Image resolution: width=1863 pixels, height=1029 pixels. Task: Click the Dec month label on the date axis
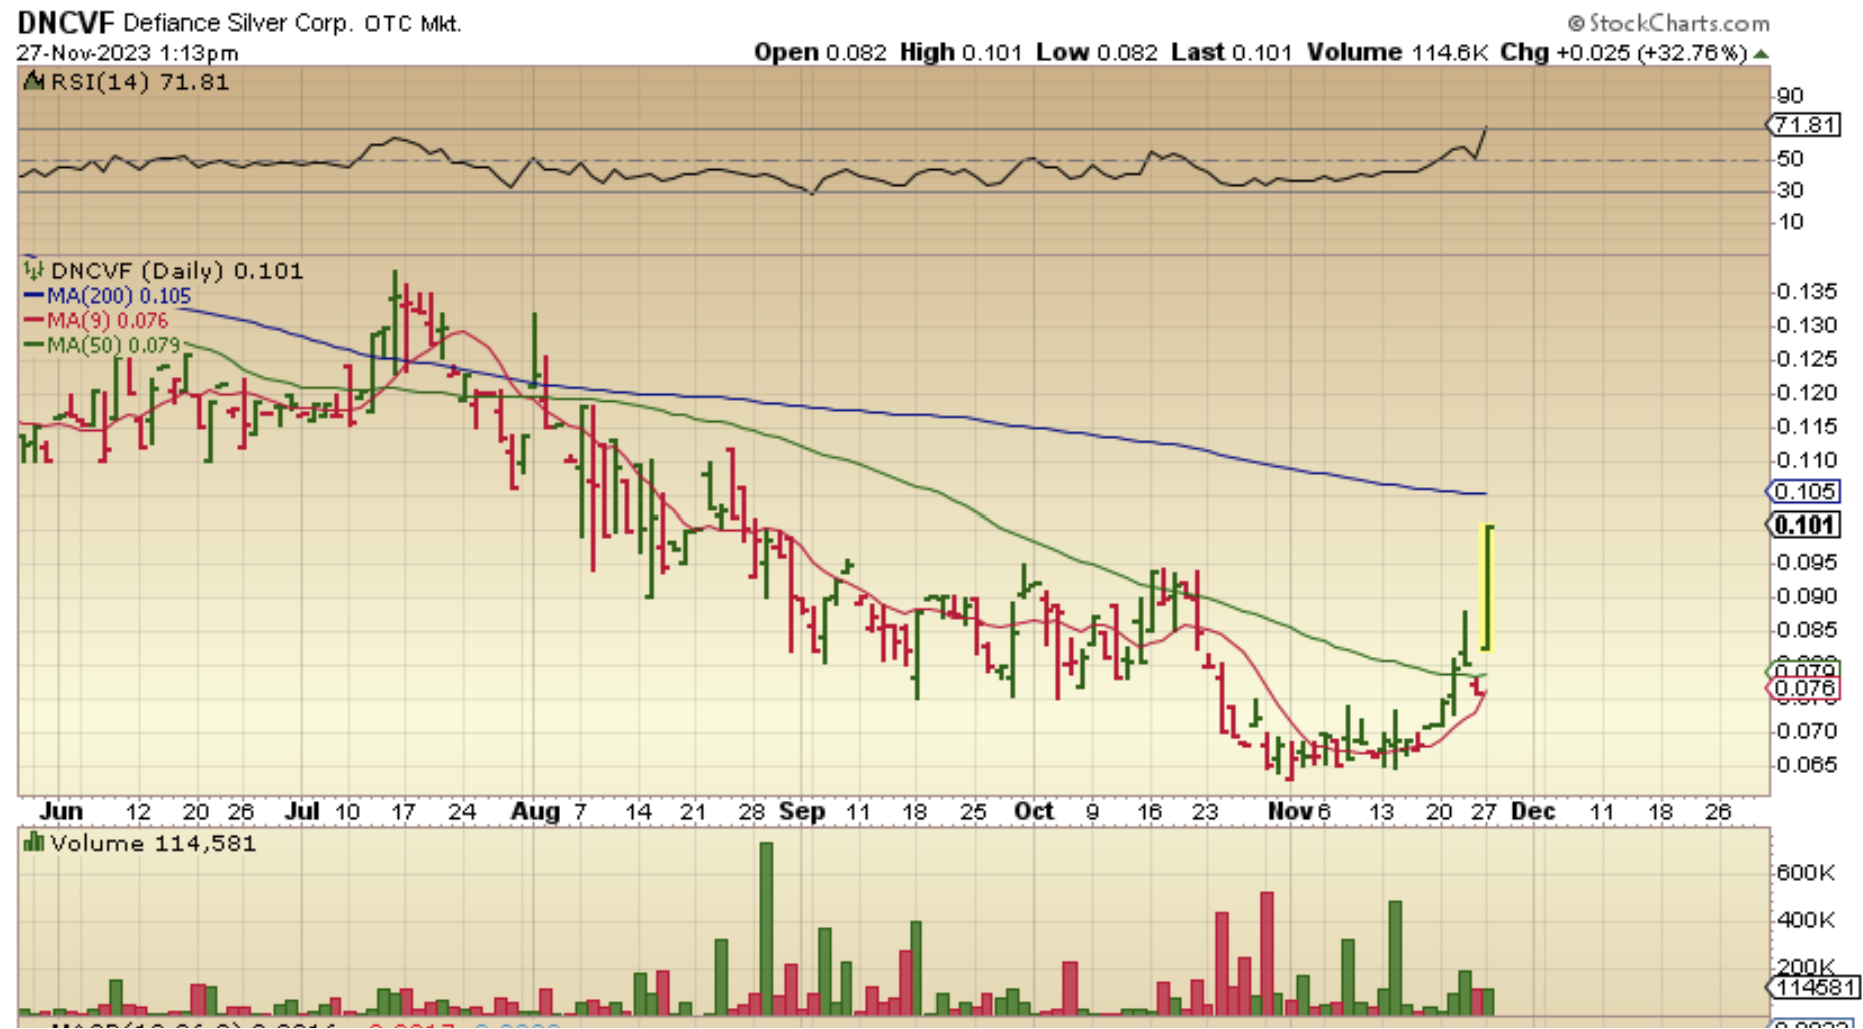click(1533, 811)
